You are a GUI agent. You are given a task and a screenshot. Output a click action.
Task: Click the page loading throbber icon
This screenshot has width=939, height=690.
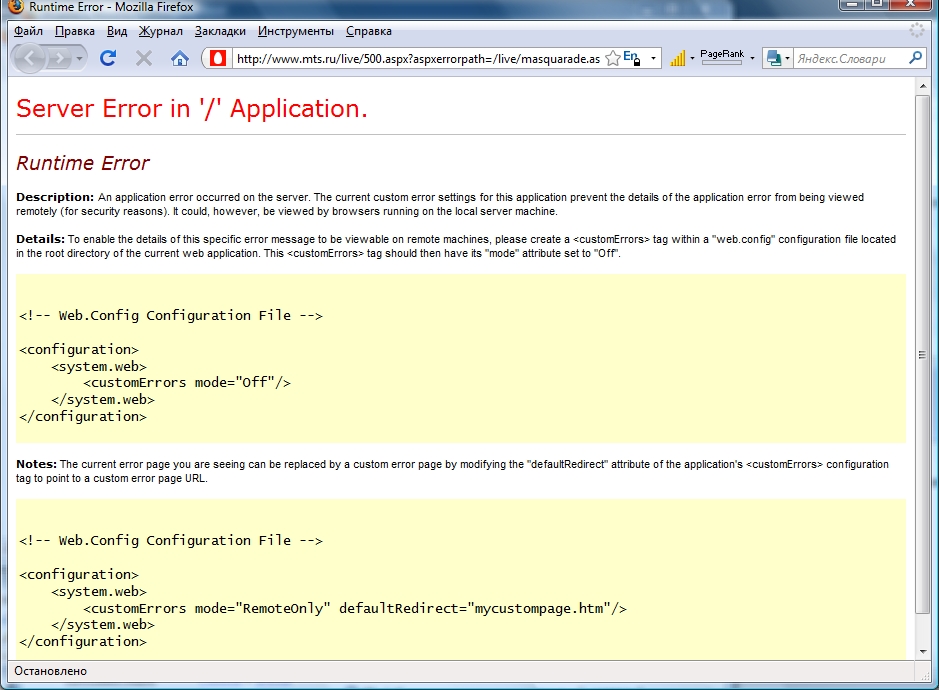(916, 31)
